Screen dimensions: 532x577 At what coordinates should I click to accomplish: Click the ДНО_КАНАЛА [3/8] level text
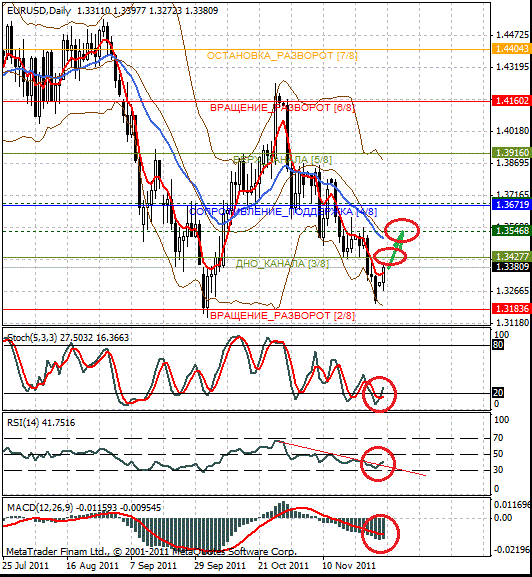[282, 263]
